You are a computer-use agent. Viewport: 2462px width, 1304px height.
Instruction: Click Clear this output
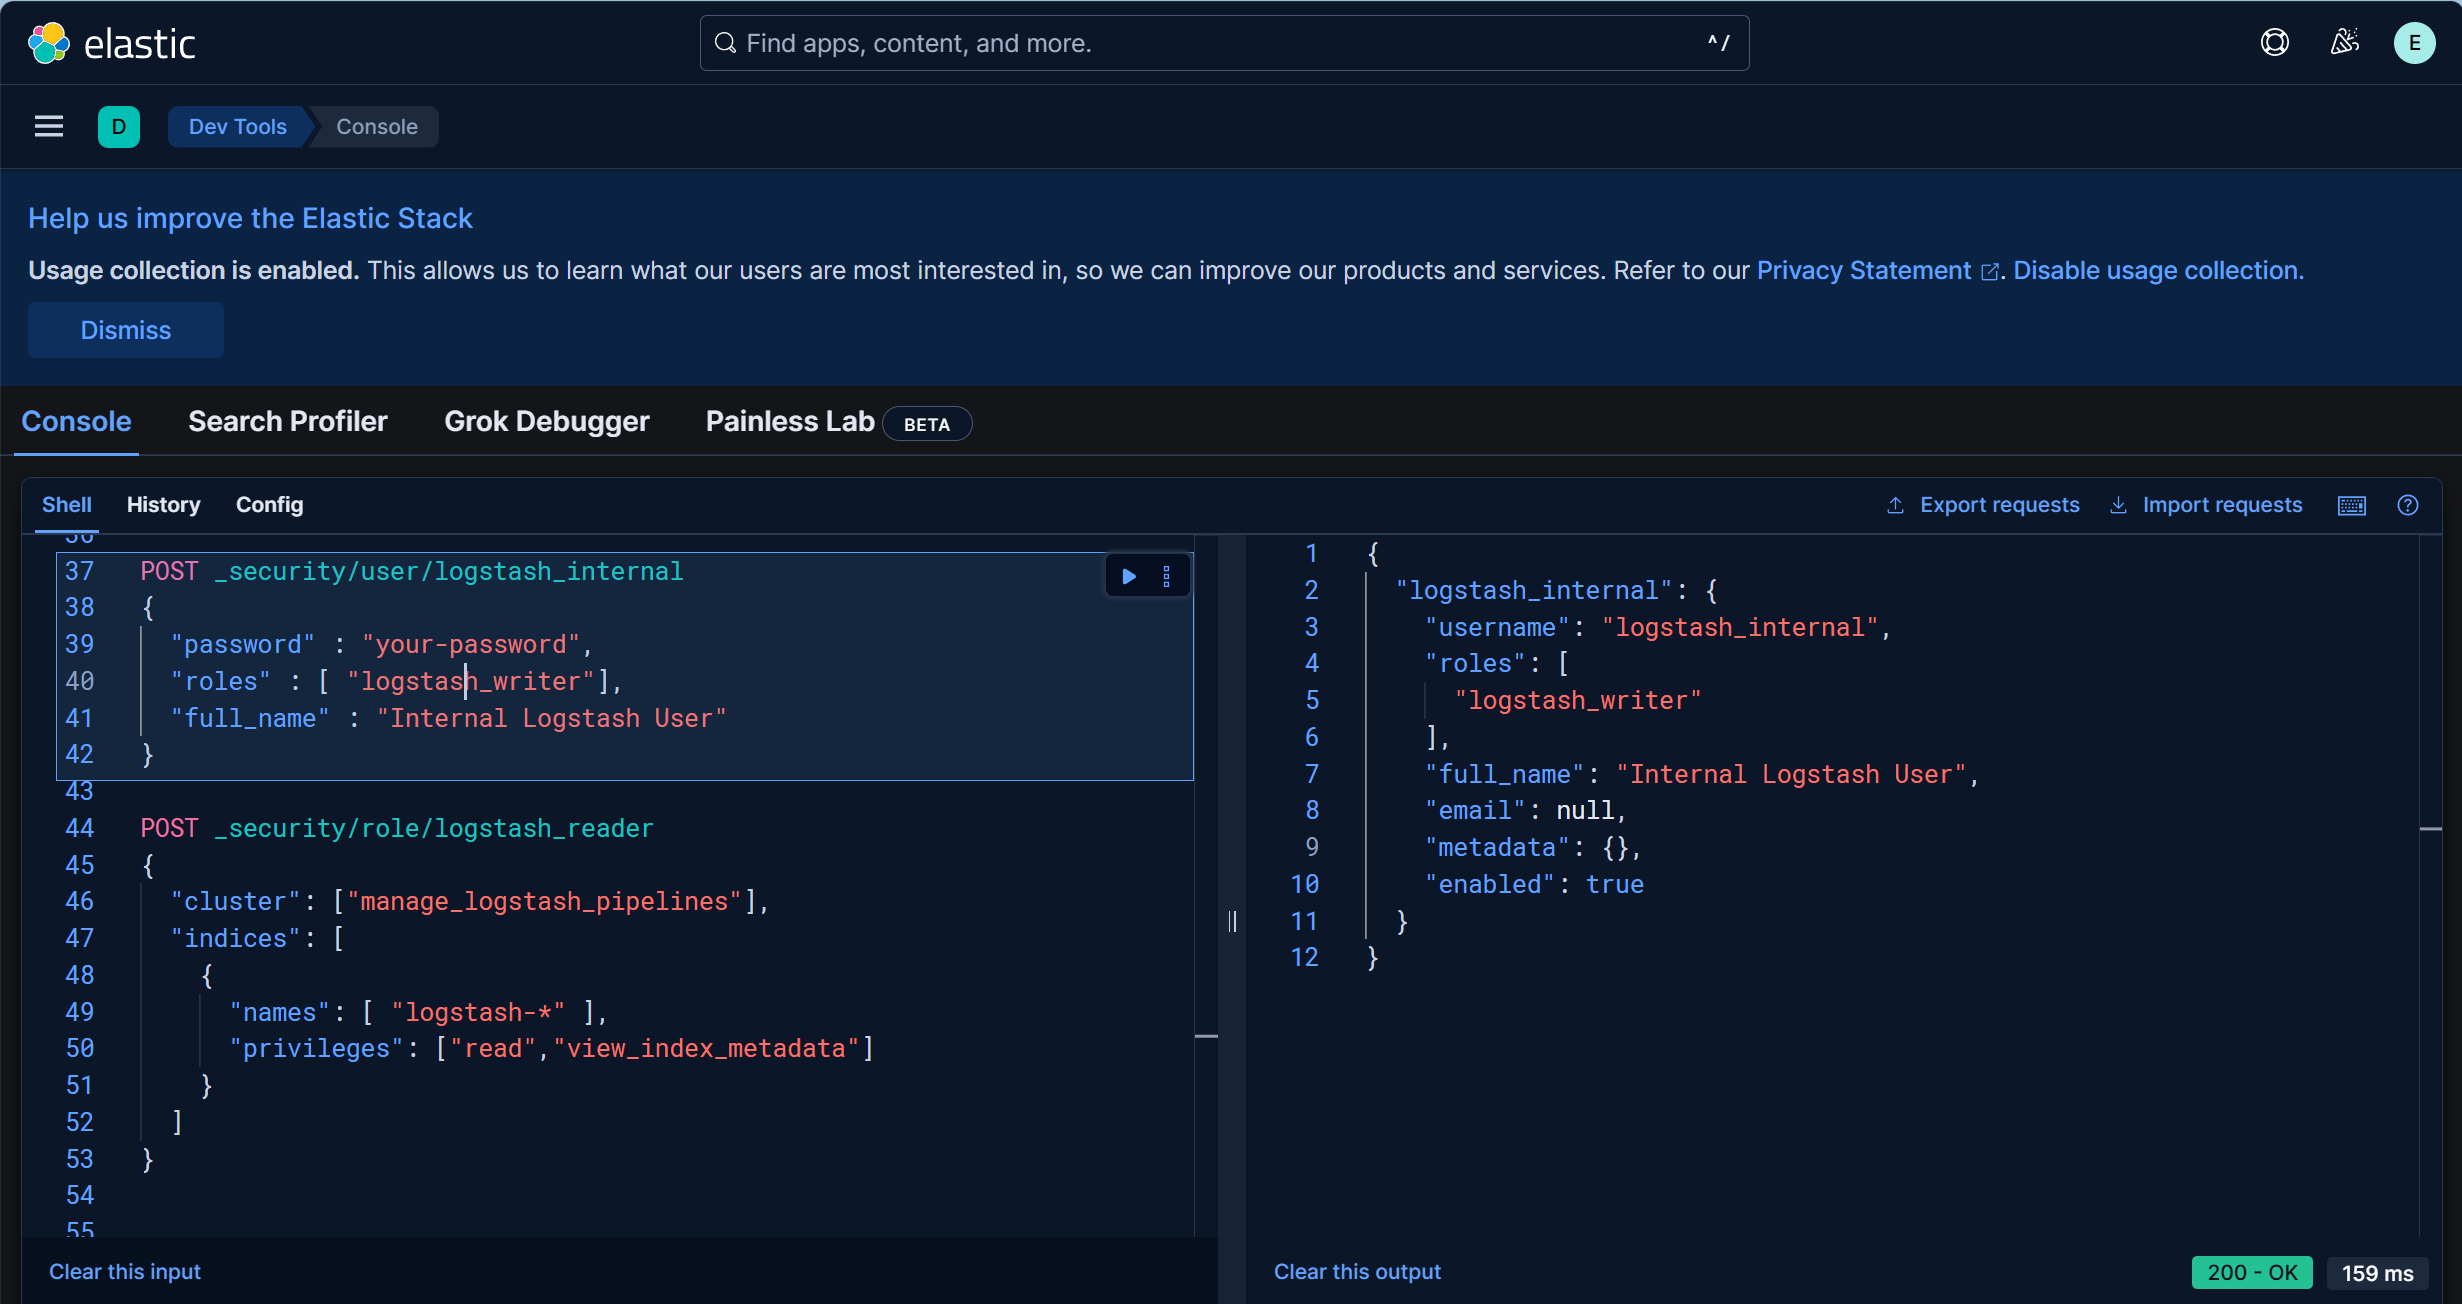coord(1357,1272)
